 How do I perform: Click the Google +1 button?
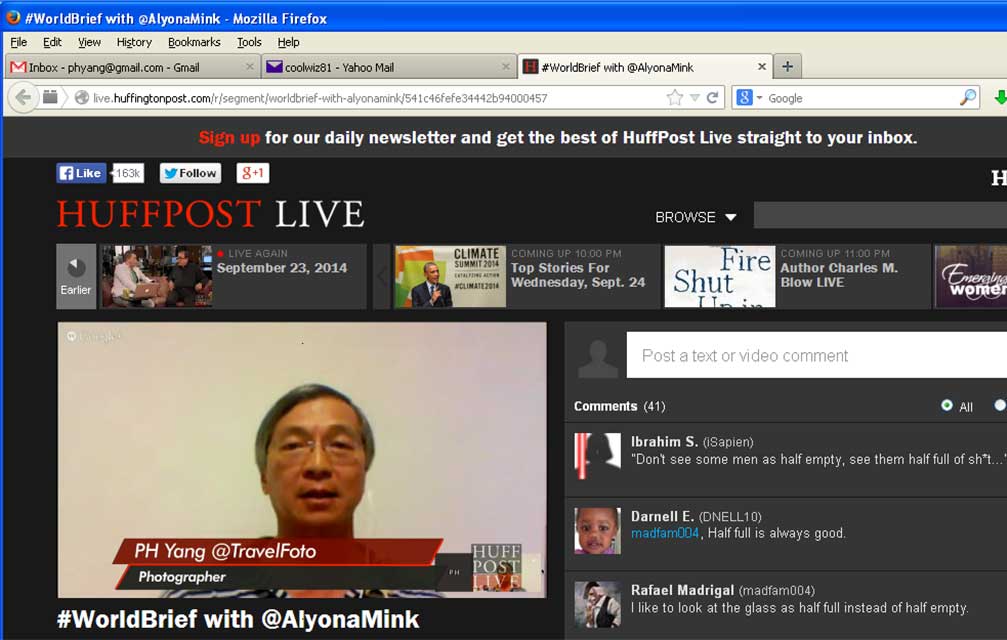pyautogui.click(x=252, y=173)
